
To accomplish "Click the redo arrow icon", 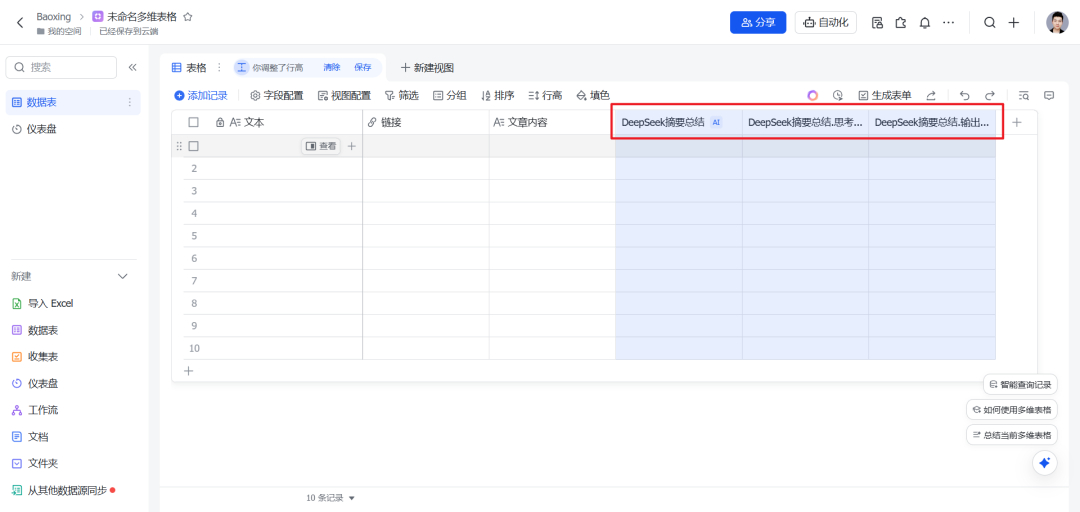I will 990,96.
